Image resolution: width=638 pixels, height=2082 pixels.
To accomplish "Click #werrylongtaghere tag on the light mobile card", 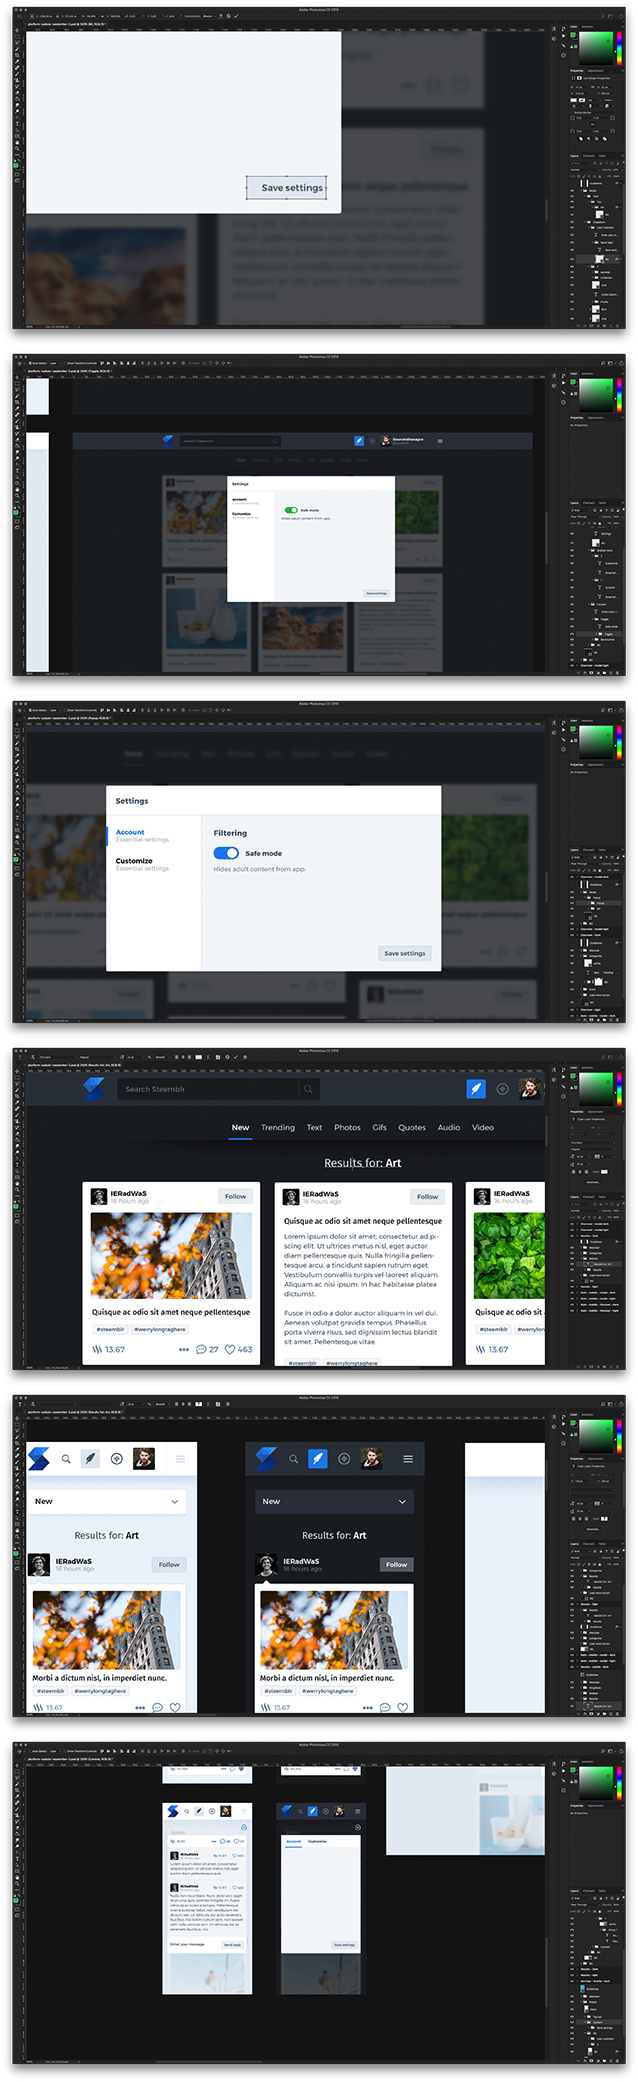I will pyautogui.click(x=100, y=1691).
